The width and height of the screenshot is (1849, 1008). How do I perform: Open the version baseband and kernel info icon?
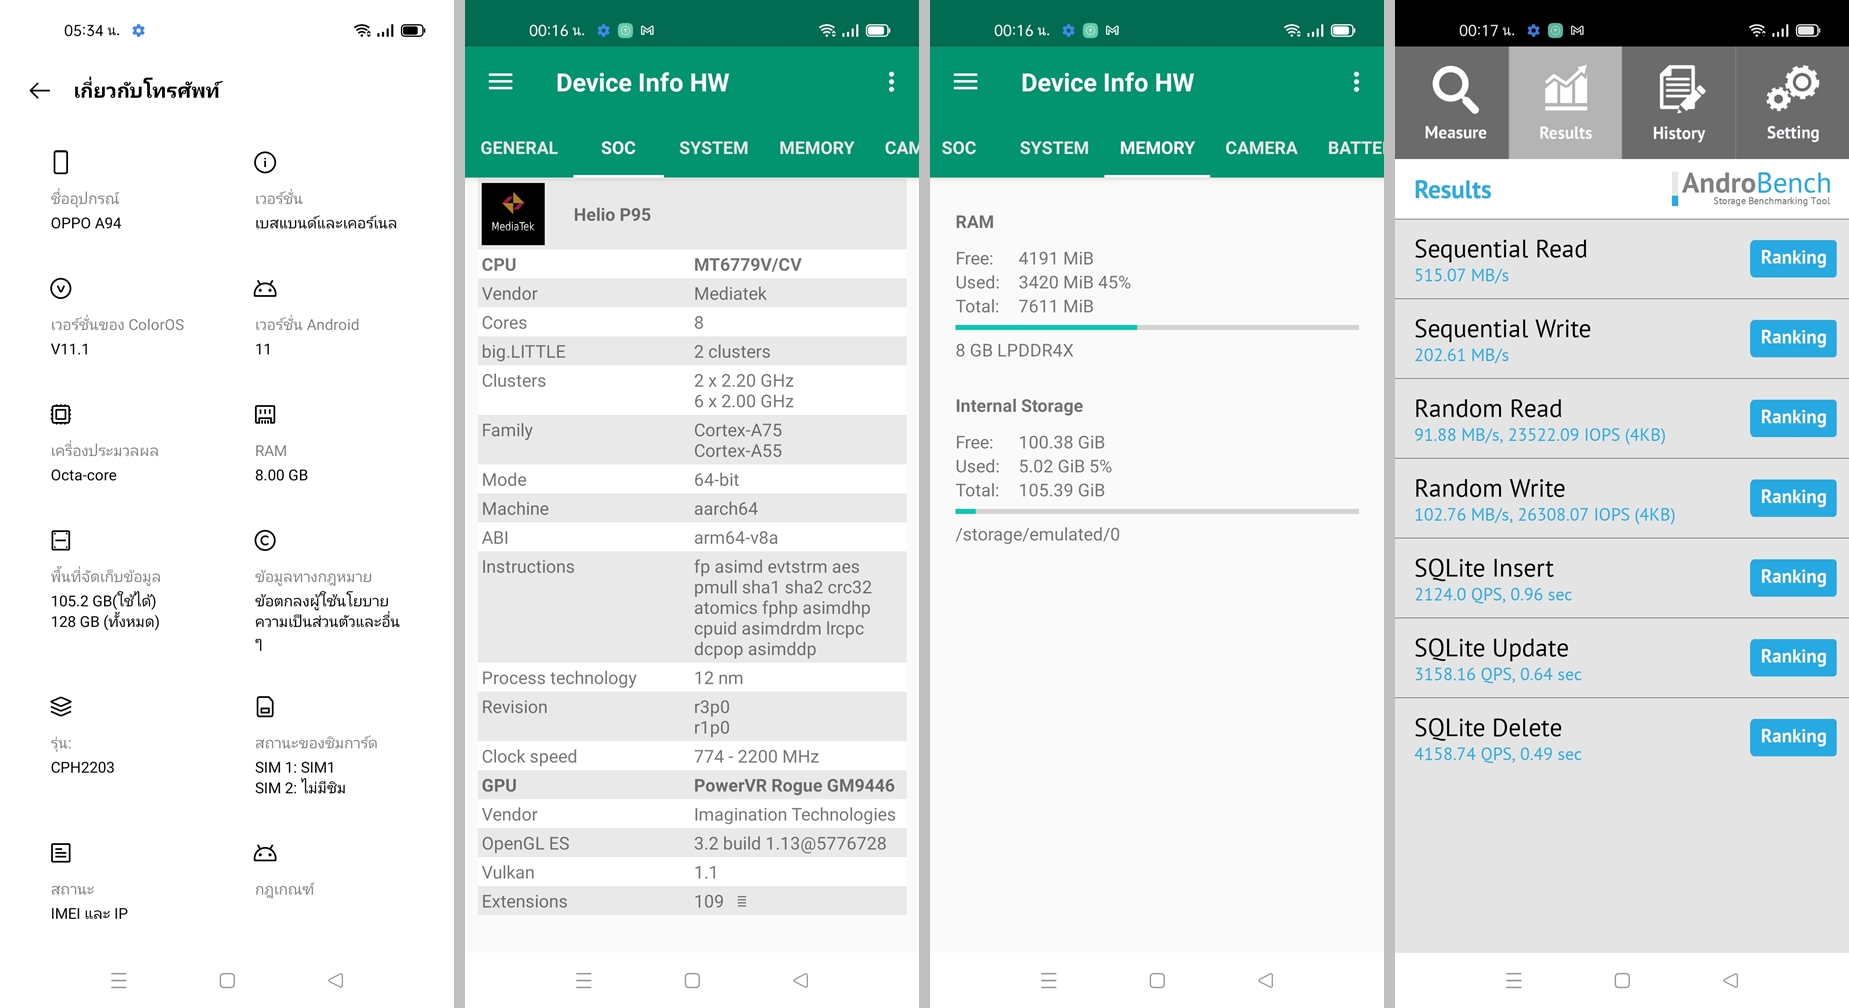265,162
